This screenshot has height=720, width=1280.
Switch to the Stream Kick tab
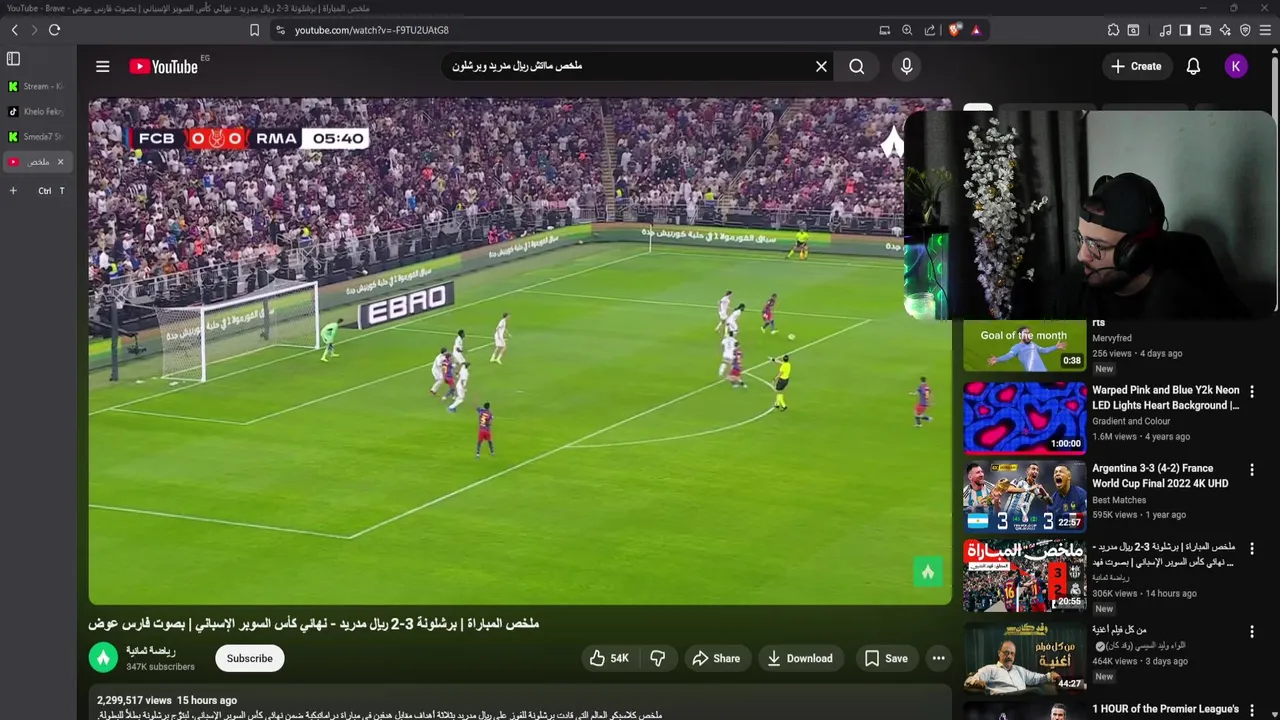(x=36, y=87)
